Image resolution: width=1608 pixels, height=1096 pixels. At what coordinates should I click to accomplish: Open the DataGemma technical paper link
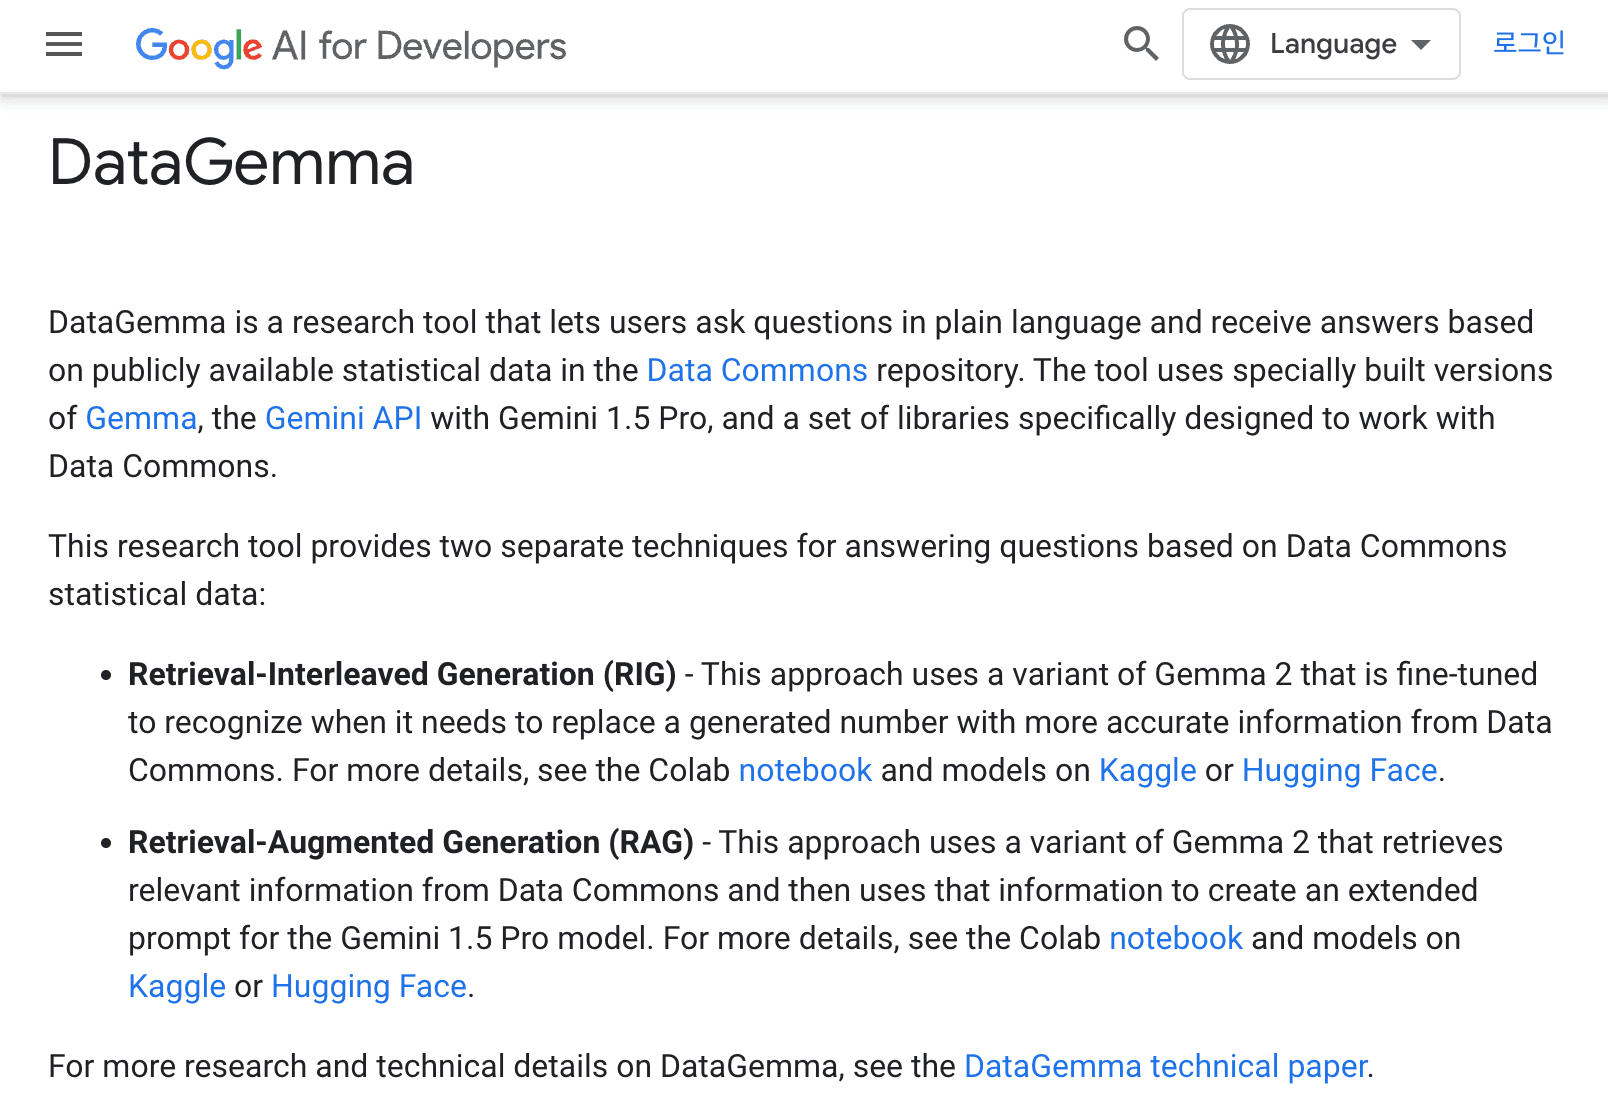[1165, 1066]
